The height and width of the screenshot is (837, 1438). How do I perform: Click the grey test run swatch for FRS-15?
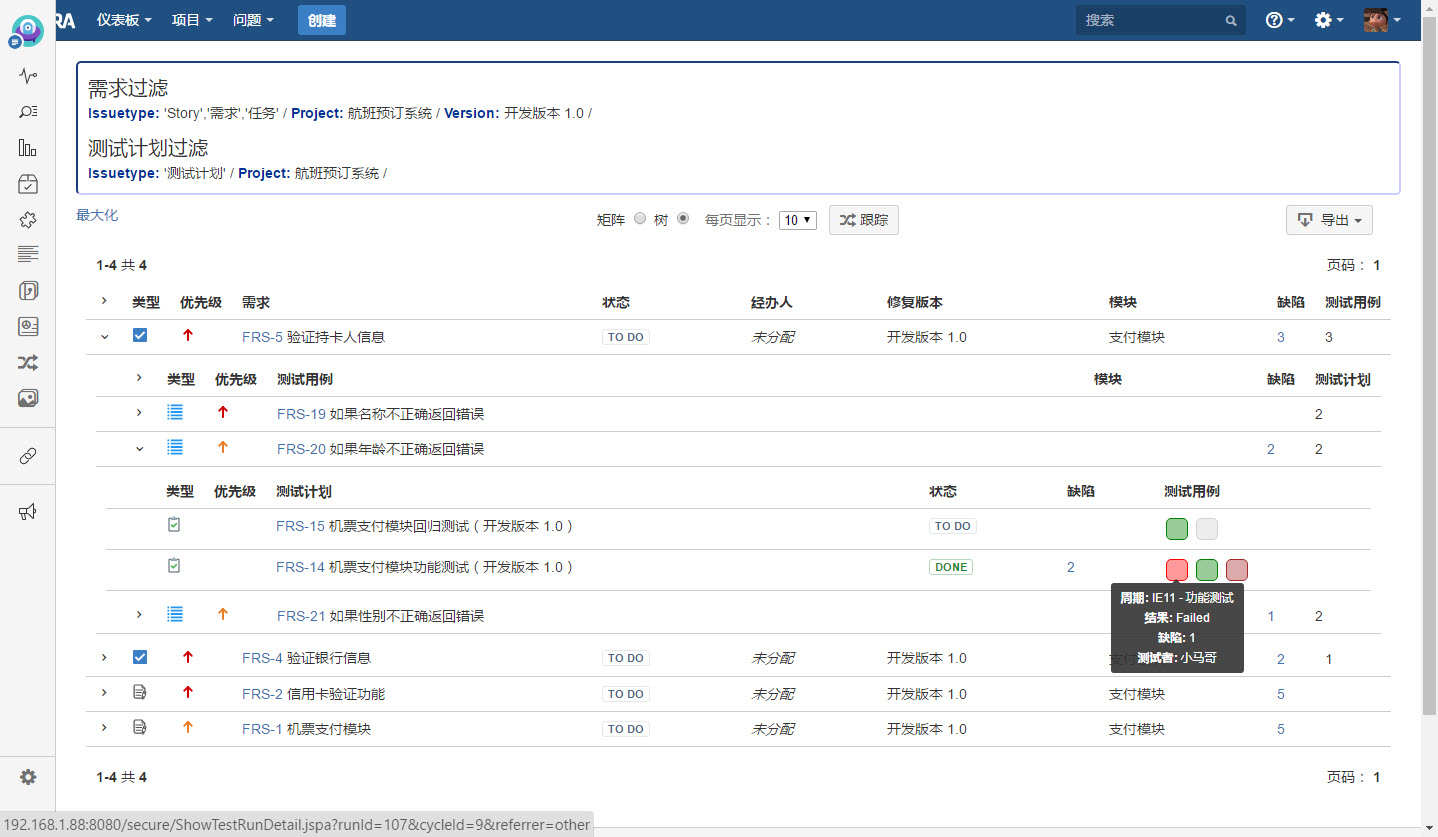pyautogui.click(x=1207, y=529)
